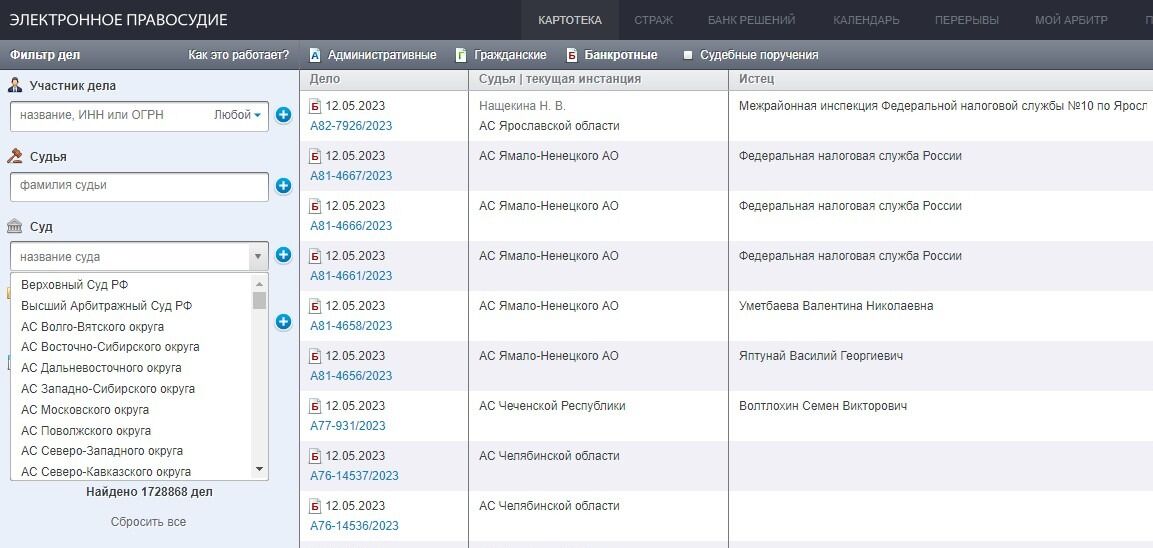Filter by Гражданские cases
The width and height of the screenshot is (1153, 548).
coord(501,55)
